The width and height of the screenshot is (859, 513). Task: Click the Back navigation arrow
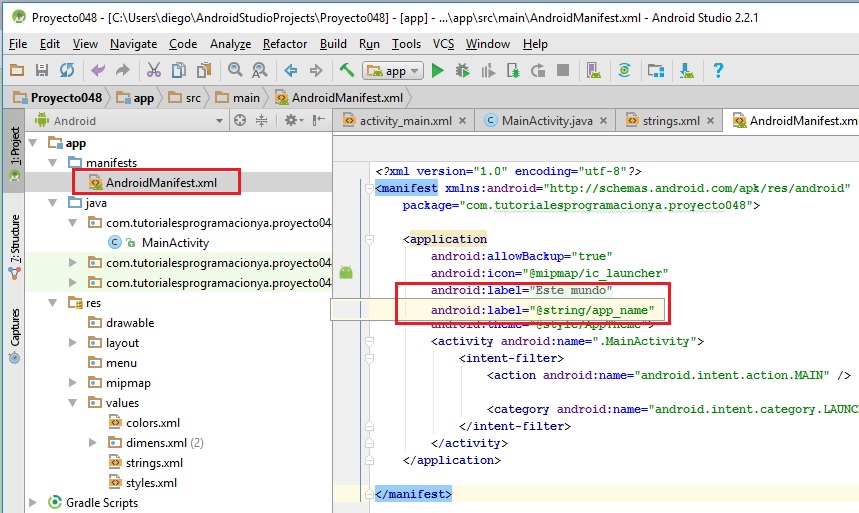pyautogui.click(x=291, y=70)
